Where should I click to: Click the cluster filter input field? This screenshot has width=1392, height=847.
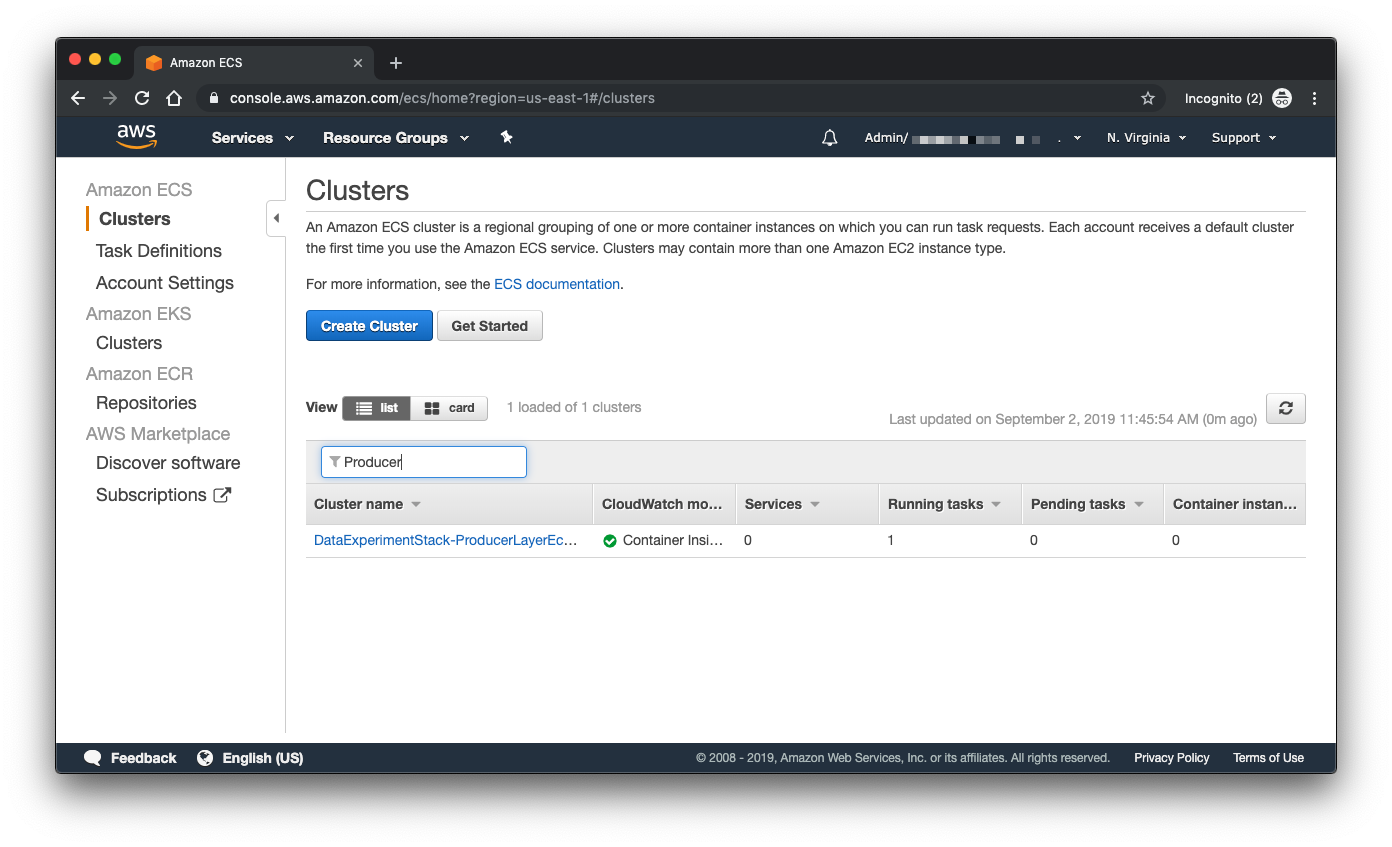tap(424, 462)
